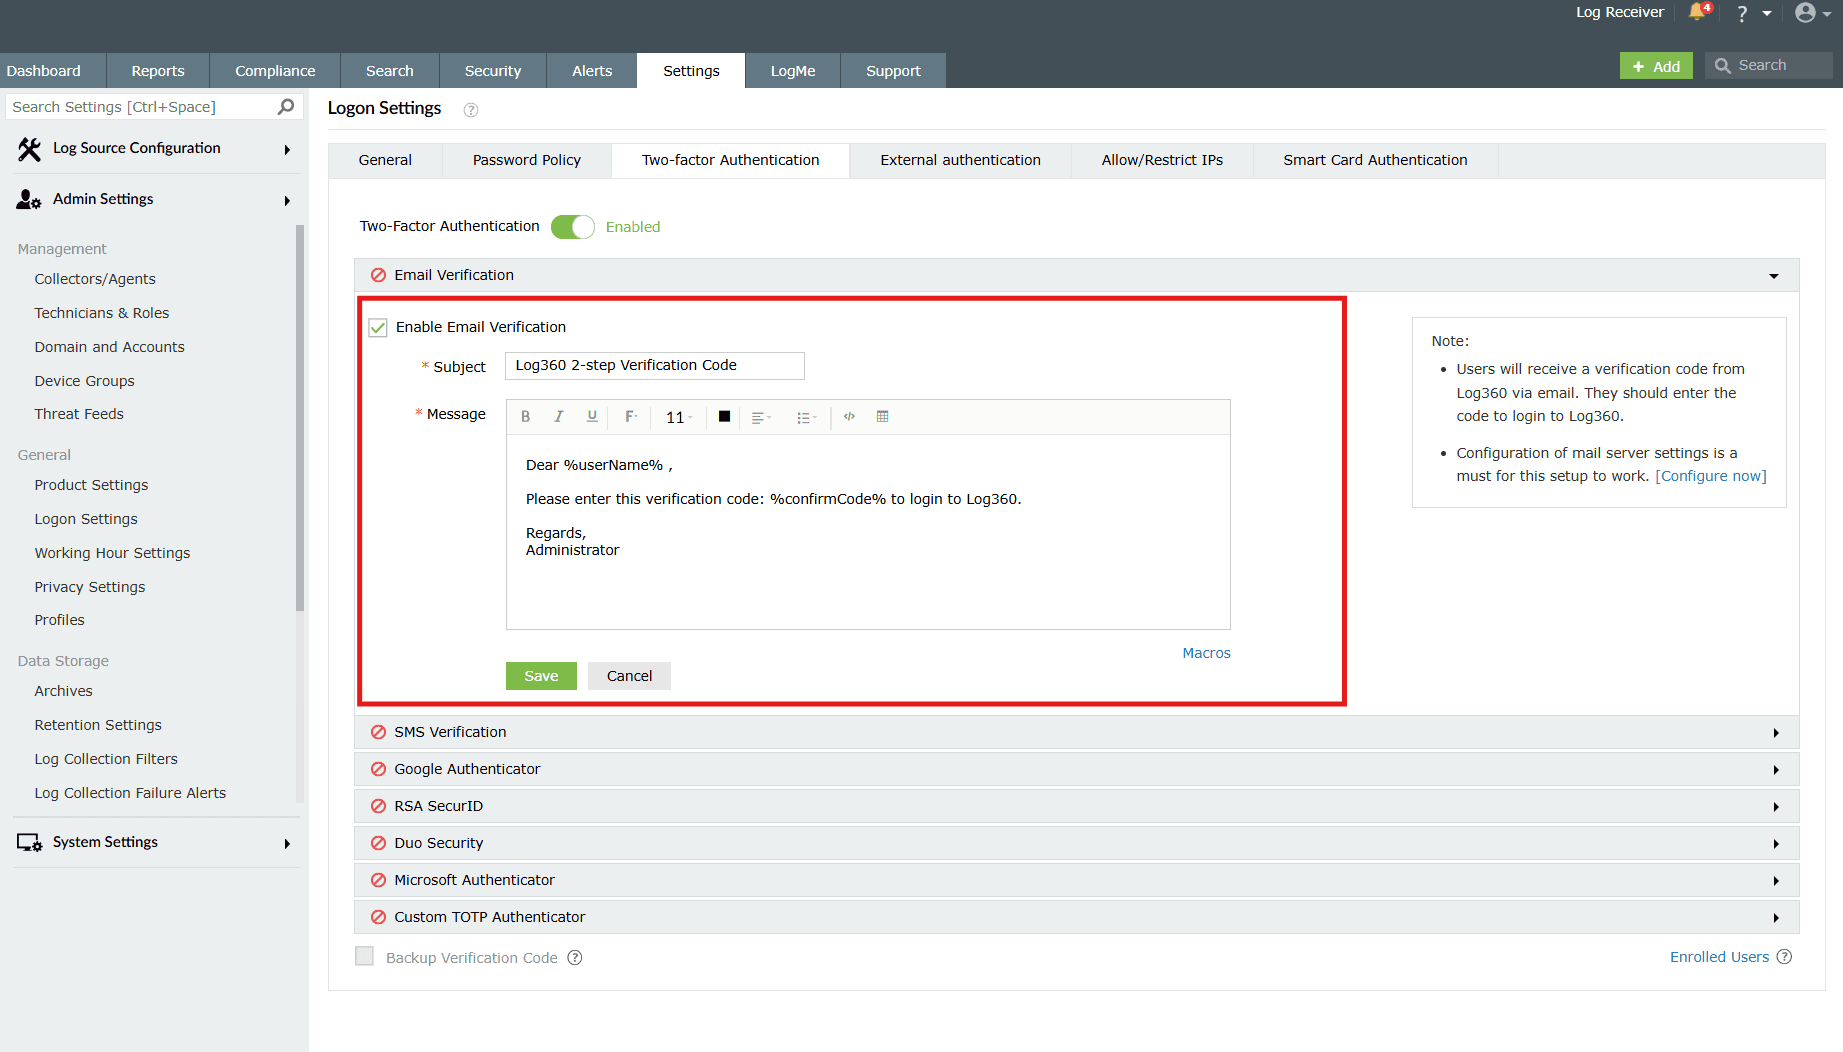The image size is (1843, 1052).
Task: Open Privacy Settings in sidebar
Action: coord(90,587)
